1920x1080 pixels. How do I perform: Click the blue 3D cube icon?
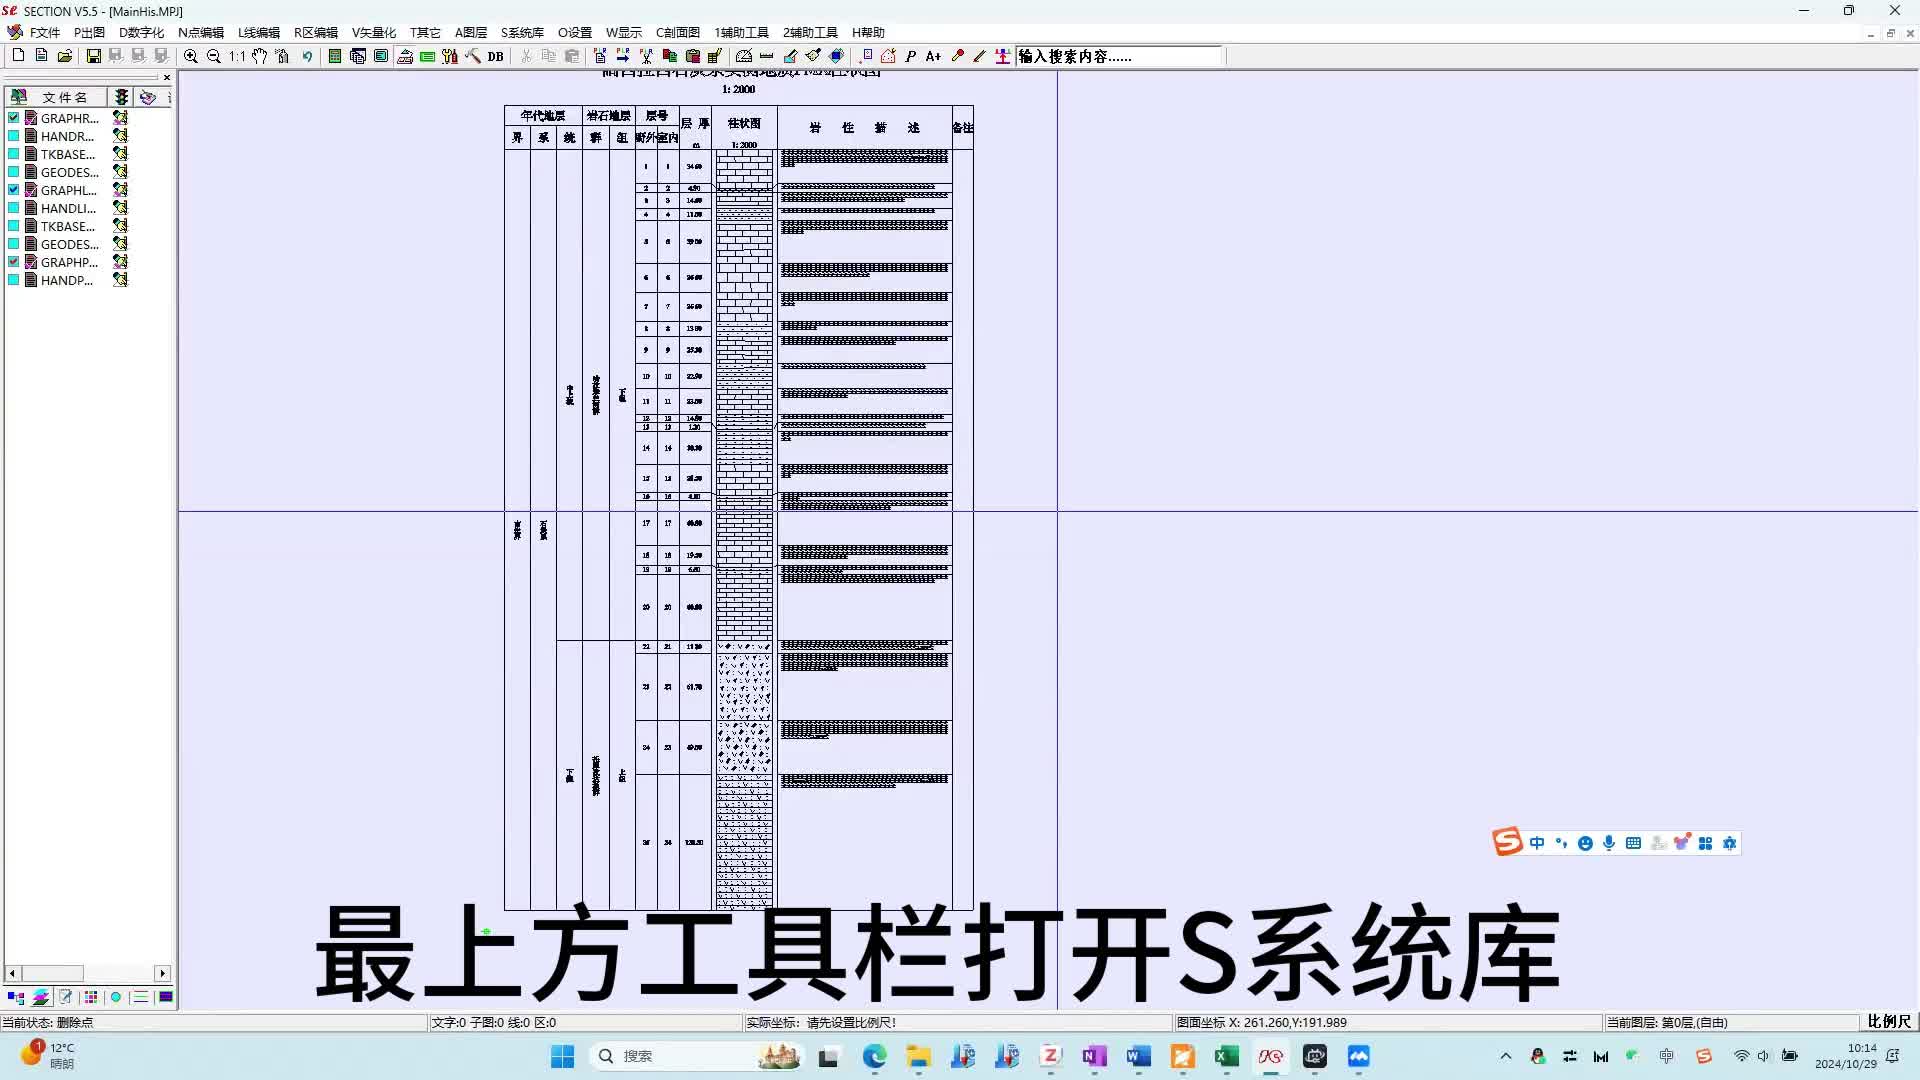(x=837, y=56)
